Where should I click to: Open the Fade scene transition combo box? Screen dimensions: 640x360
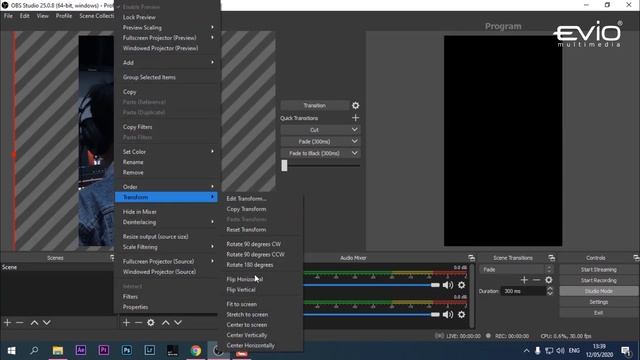click(x=516, y=269)
